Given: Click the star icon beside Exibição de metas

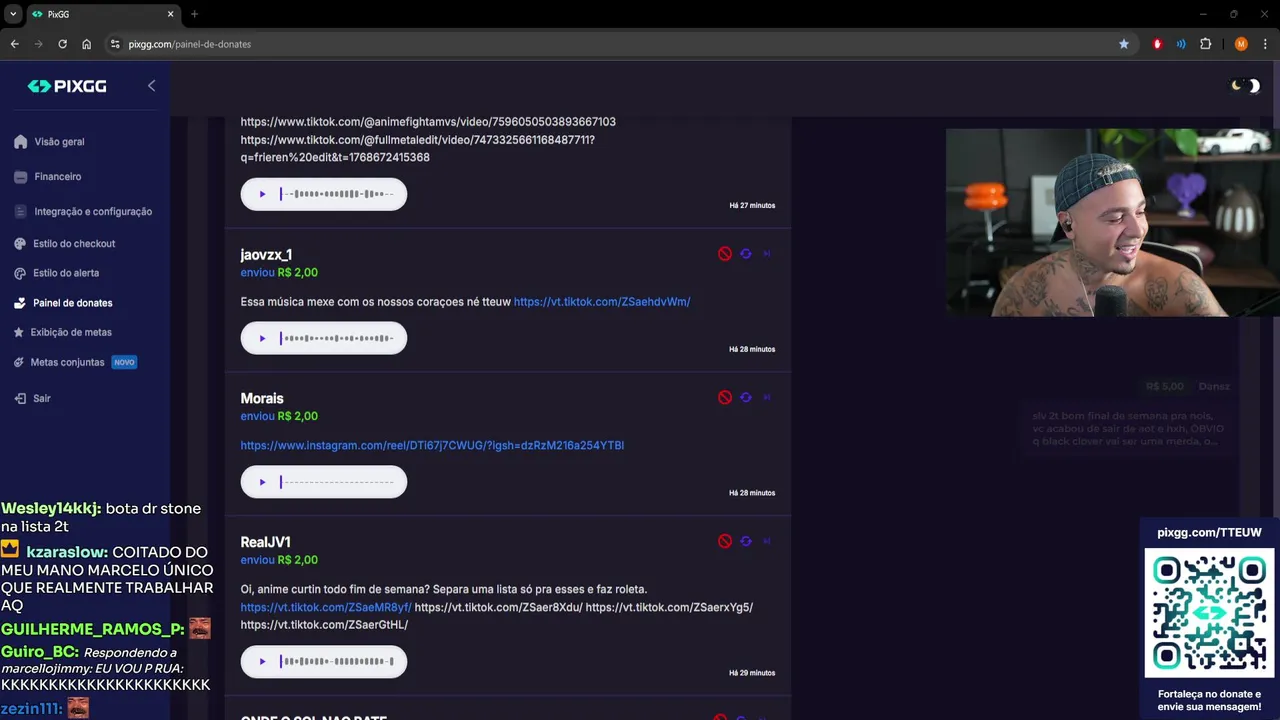Looking at the screenshot, I should point(20,332).
